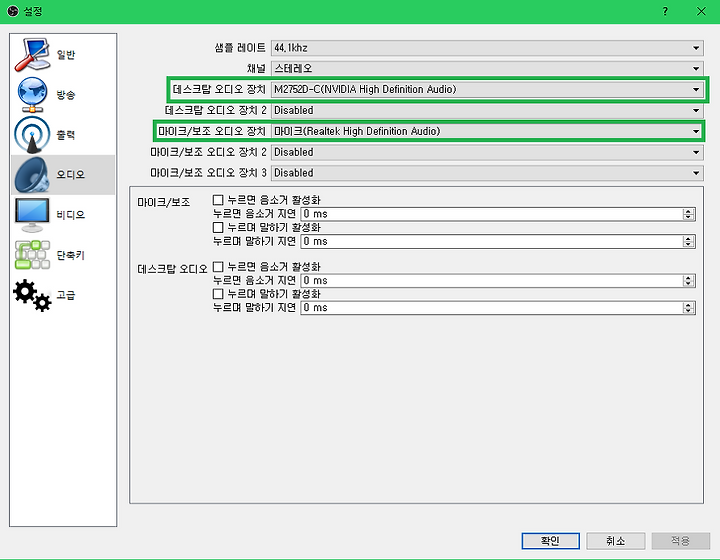This screenshot has width=720, height=560.
Task: Click the 샘플 레이트 label
Action: pyautogui.click(x=240, y=48)
